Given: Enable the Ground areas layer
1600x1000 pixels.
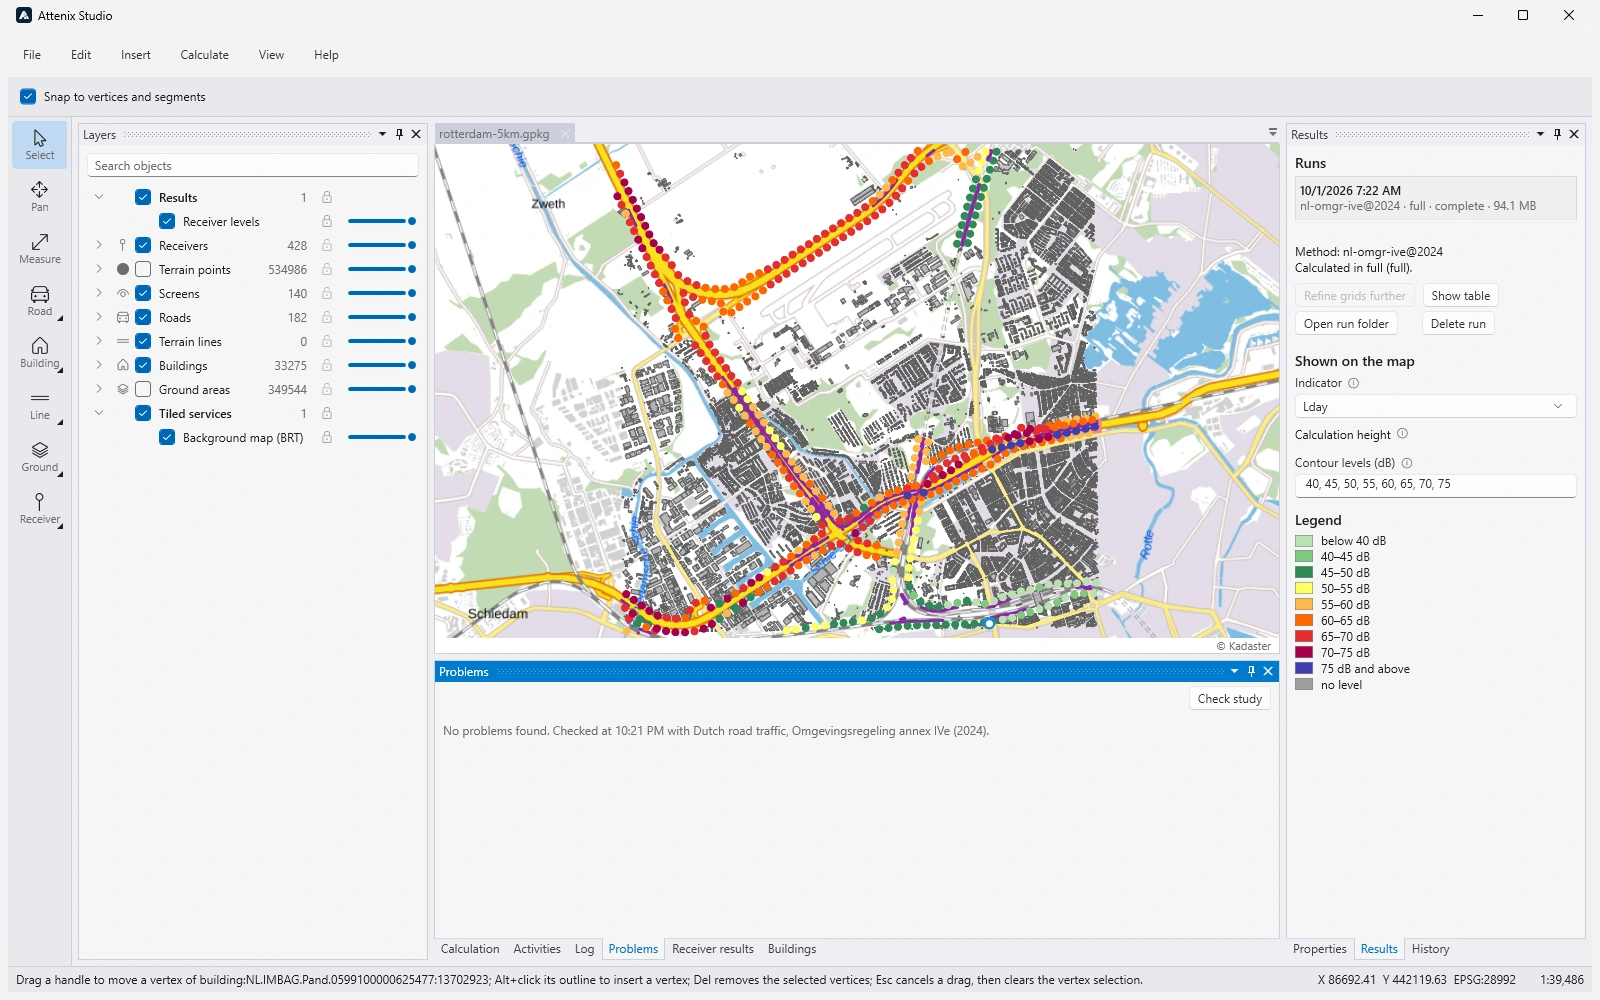Looking at the screenshot, I should pyautogui.click(x=143, y=389).
